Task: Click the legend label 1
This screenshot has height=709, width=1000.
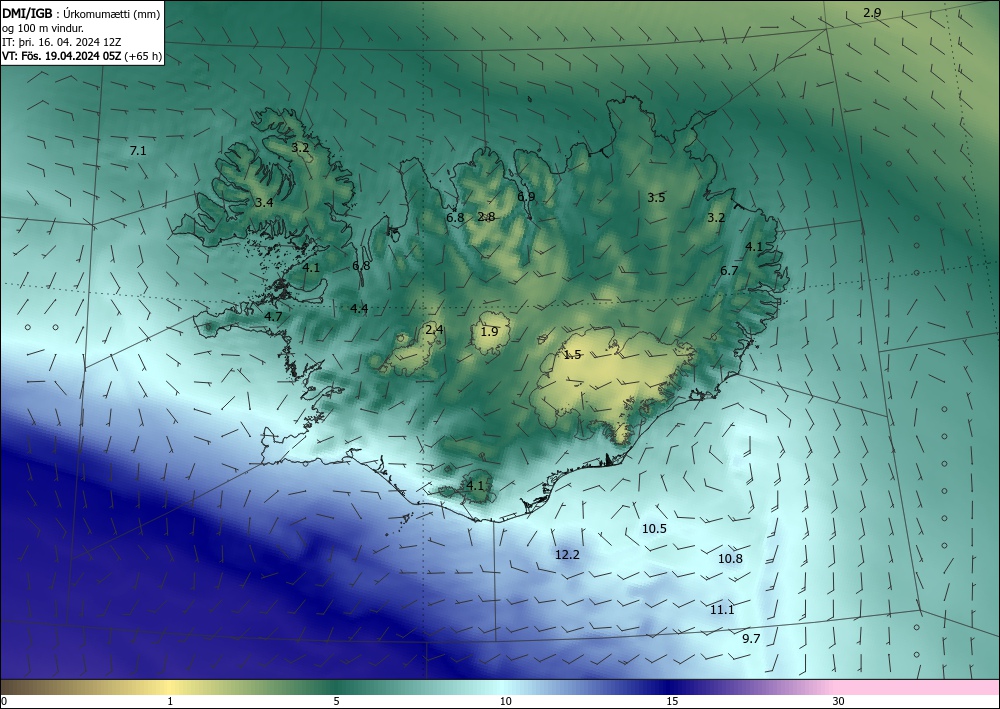Action: 170,701
